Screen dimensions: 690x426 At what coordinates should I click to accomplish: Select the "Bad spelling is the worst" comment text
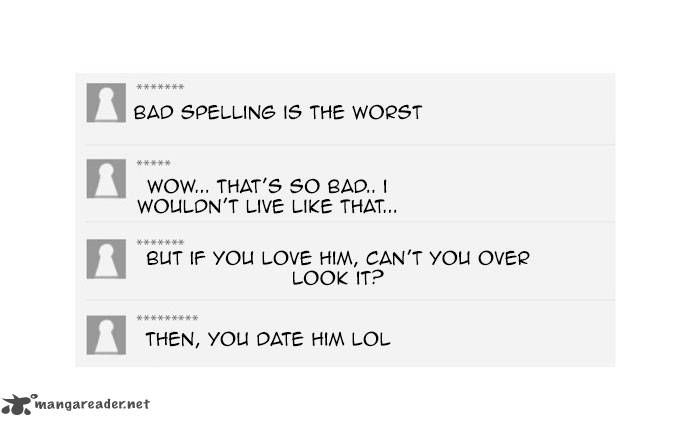point(278,112)
